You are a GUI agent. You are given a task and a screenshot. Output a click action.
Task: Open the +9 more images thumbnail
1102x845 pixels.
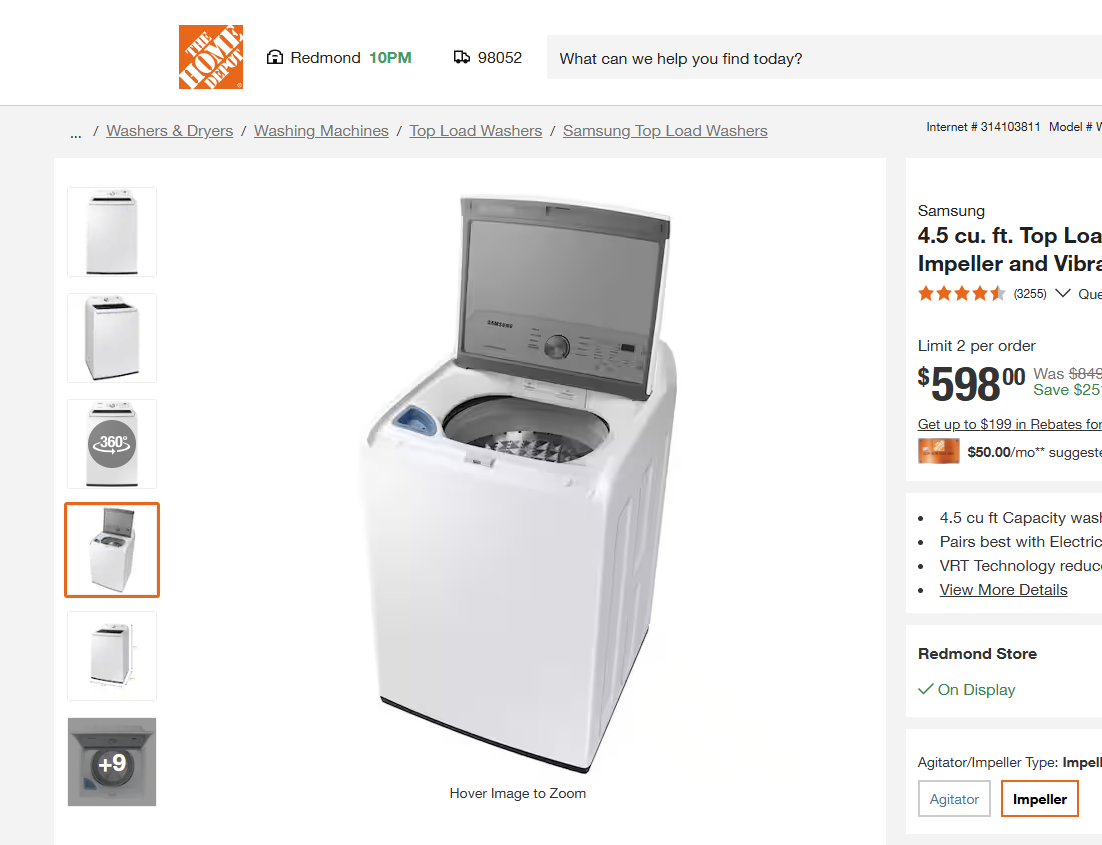click(x=112, y=762)
